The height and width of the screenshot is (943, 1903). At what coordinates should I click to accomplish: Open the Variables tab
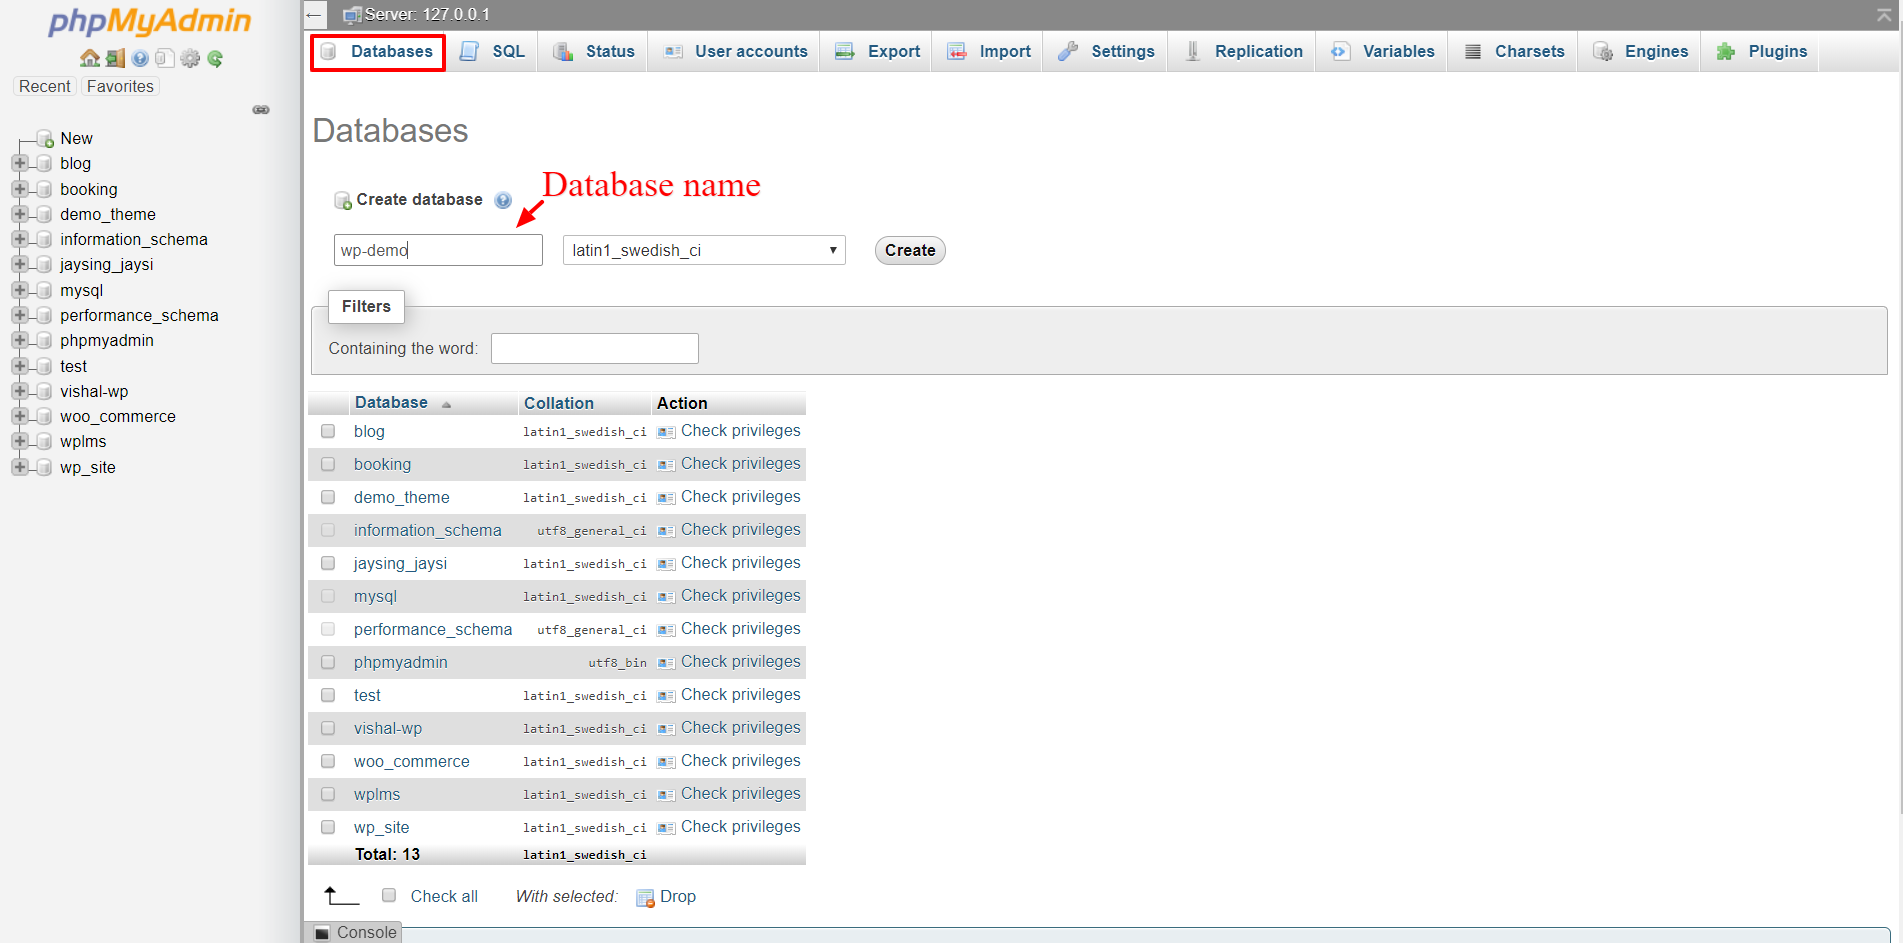[x=1382, y=52]
